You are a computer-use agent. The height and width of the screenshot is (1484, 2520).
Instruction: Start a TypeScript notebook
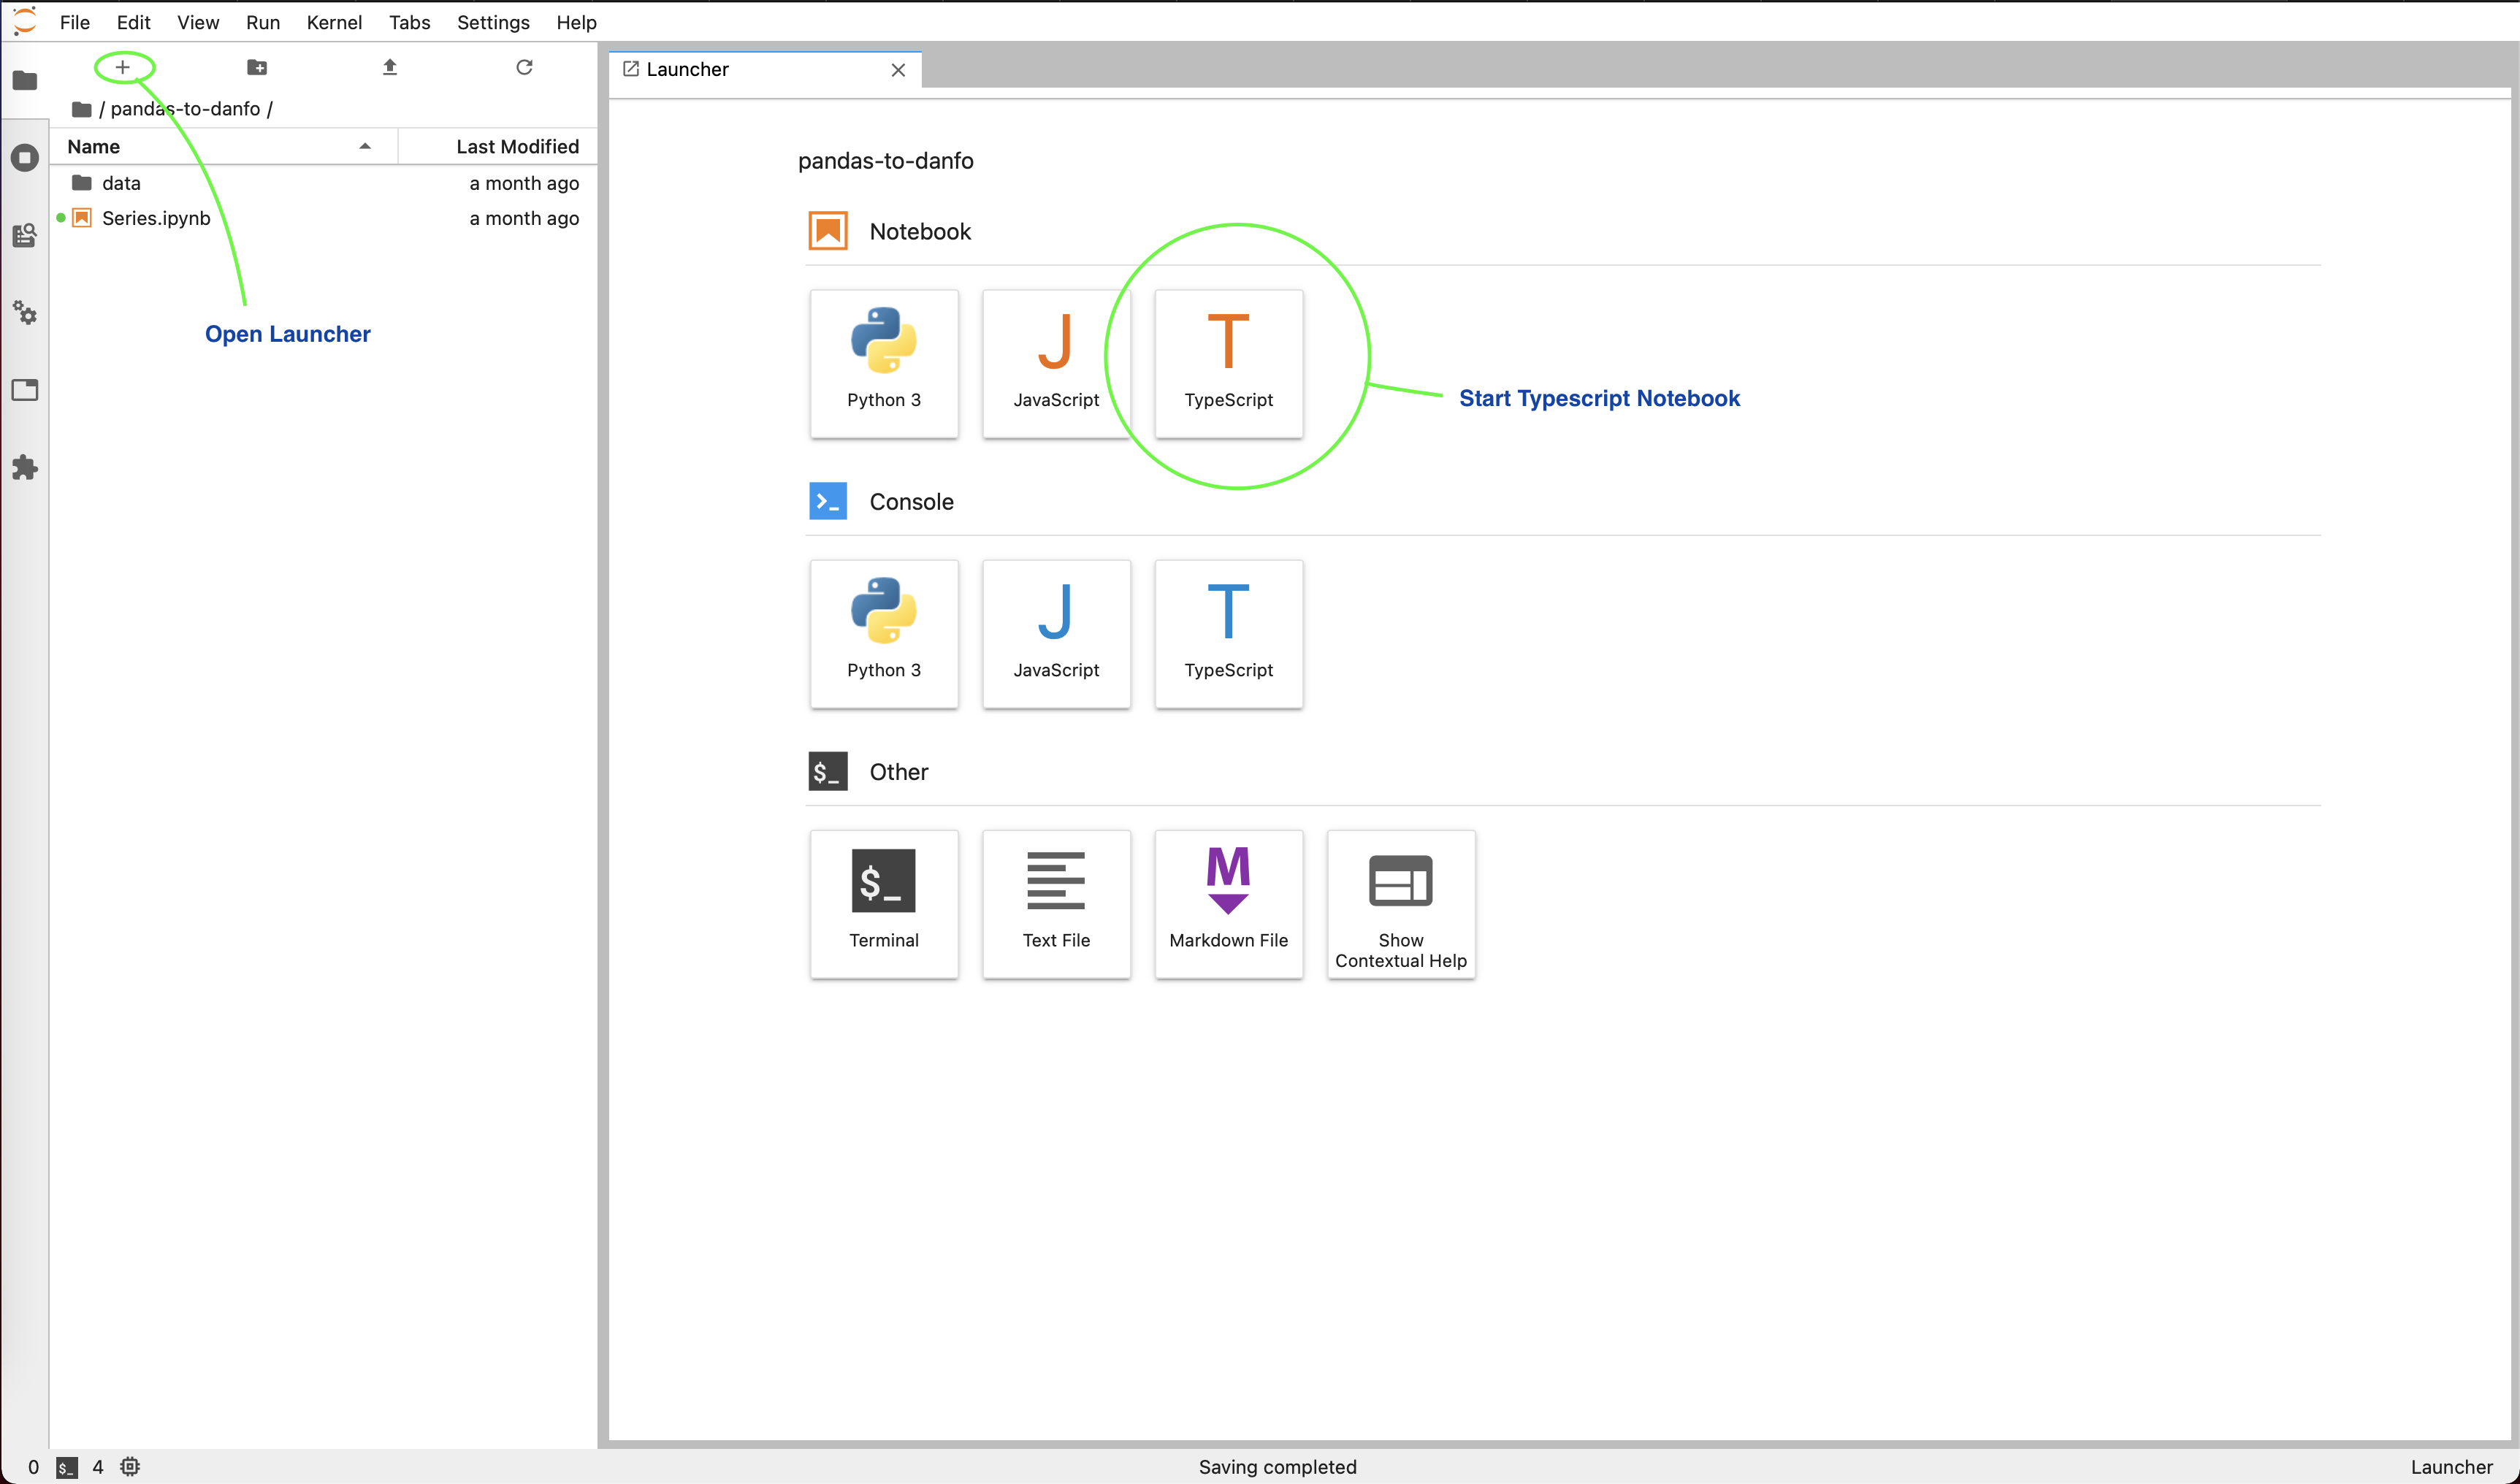tap(1228, 363)
